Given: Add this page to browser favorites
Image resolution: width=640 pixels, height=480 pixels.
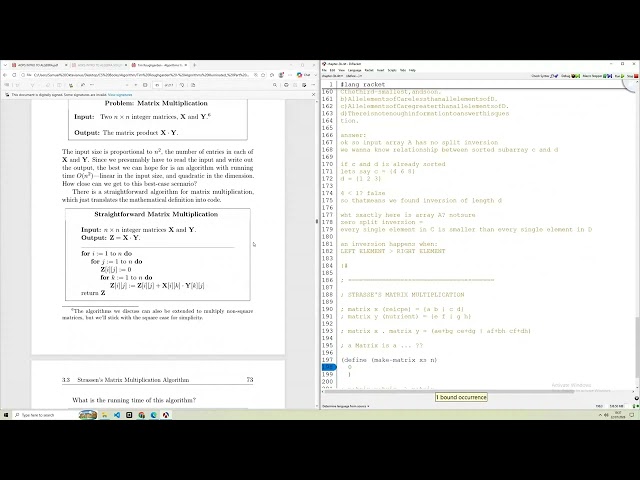Looking at the screenshot, I should pyautogui.click(x=263, y=75).
